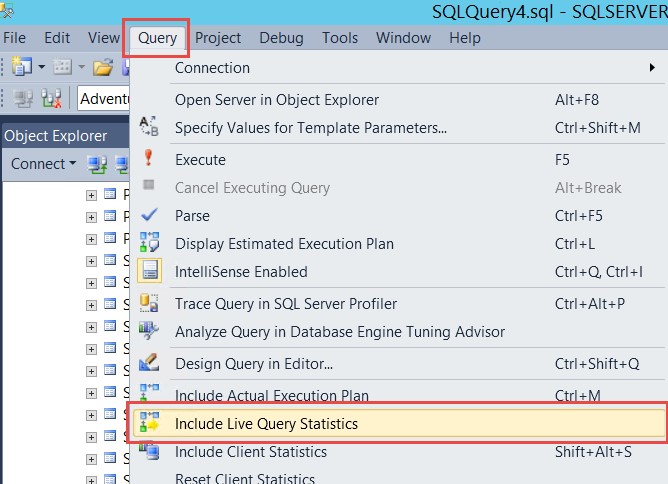Click the Object Explorer panel title
The image size is (668, 484).
56,136
